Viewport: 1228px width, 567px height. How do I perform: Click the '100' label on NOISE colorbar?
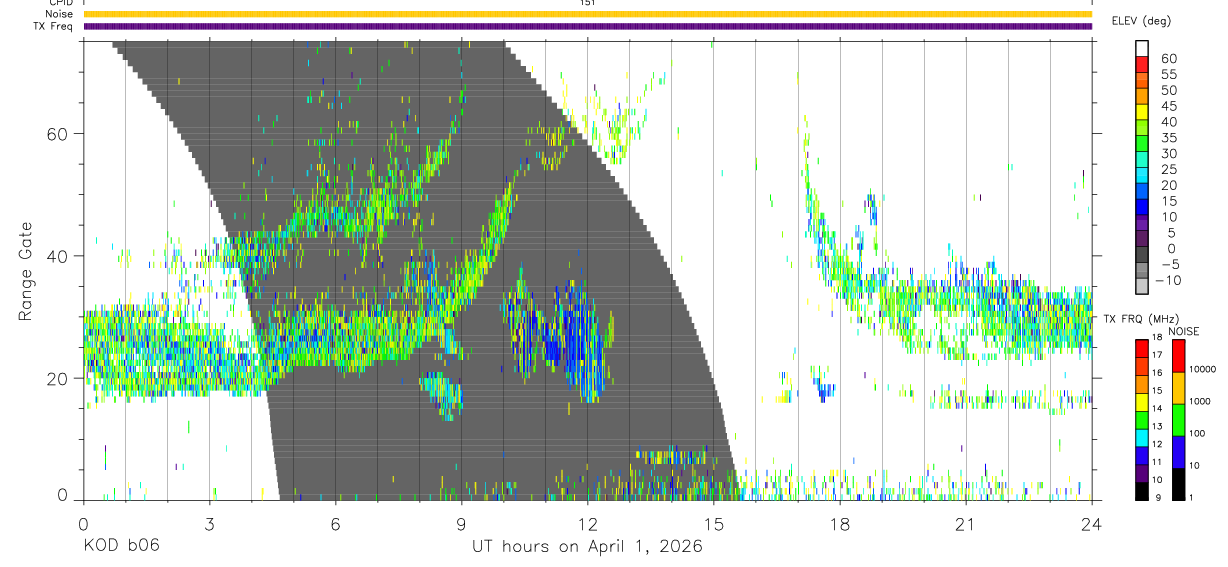pos(1197,433)
